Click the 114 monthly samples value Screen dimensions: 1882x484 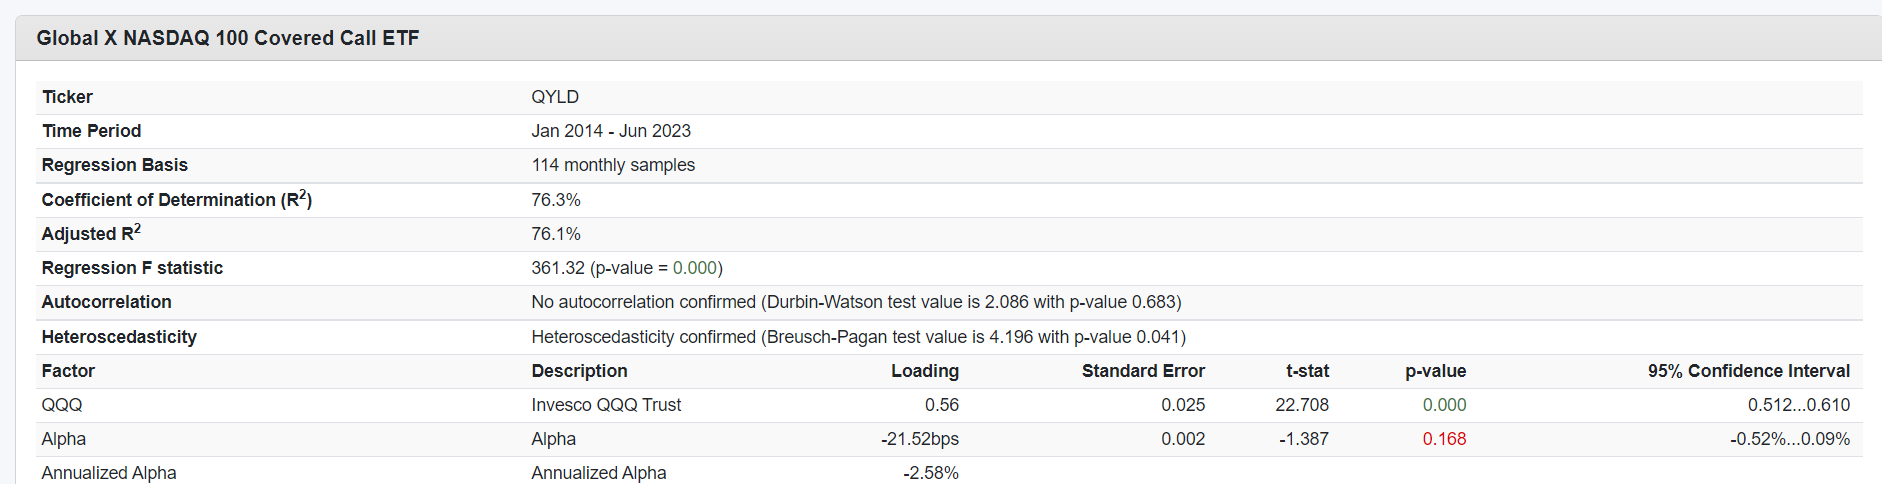pos(613,165)
